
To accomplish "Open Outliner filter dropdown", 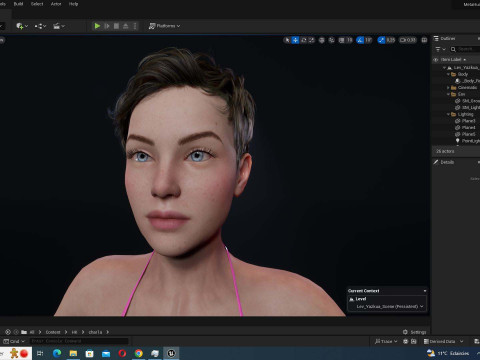I will click(440, 49).
